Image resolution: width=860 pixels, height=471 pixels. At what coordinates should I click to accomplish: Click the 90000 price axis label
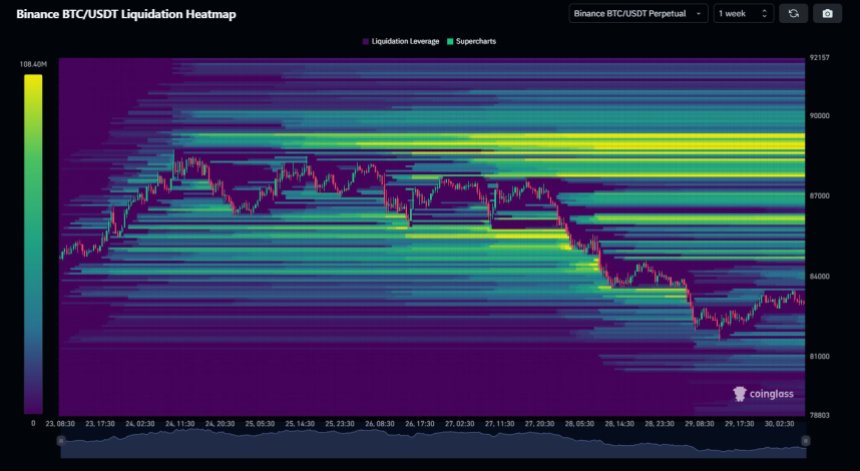pyautogui.click(x=820, y=116)
